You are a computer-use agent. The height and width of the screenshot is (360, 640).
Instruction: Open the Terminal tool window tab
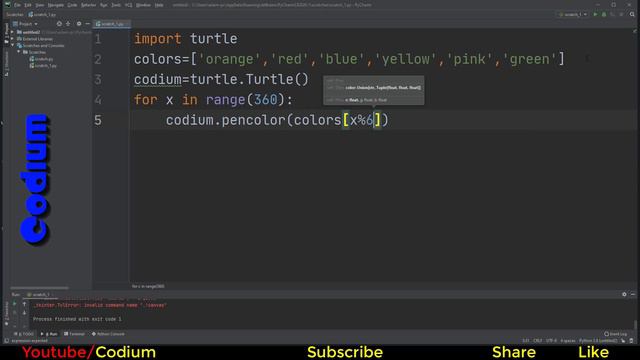click(74, 334)
